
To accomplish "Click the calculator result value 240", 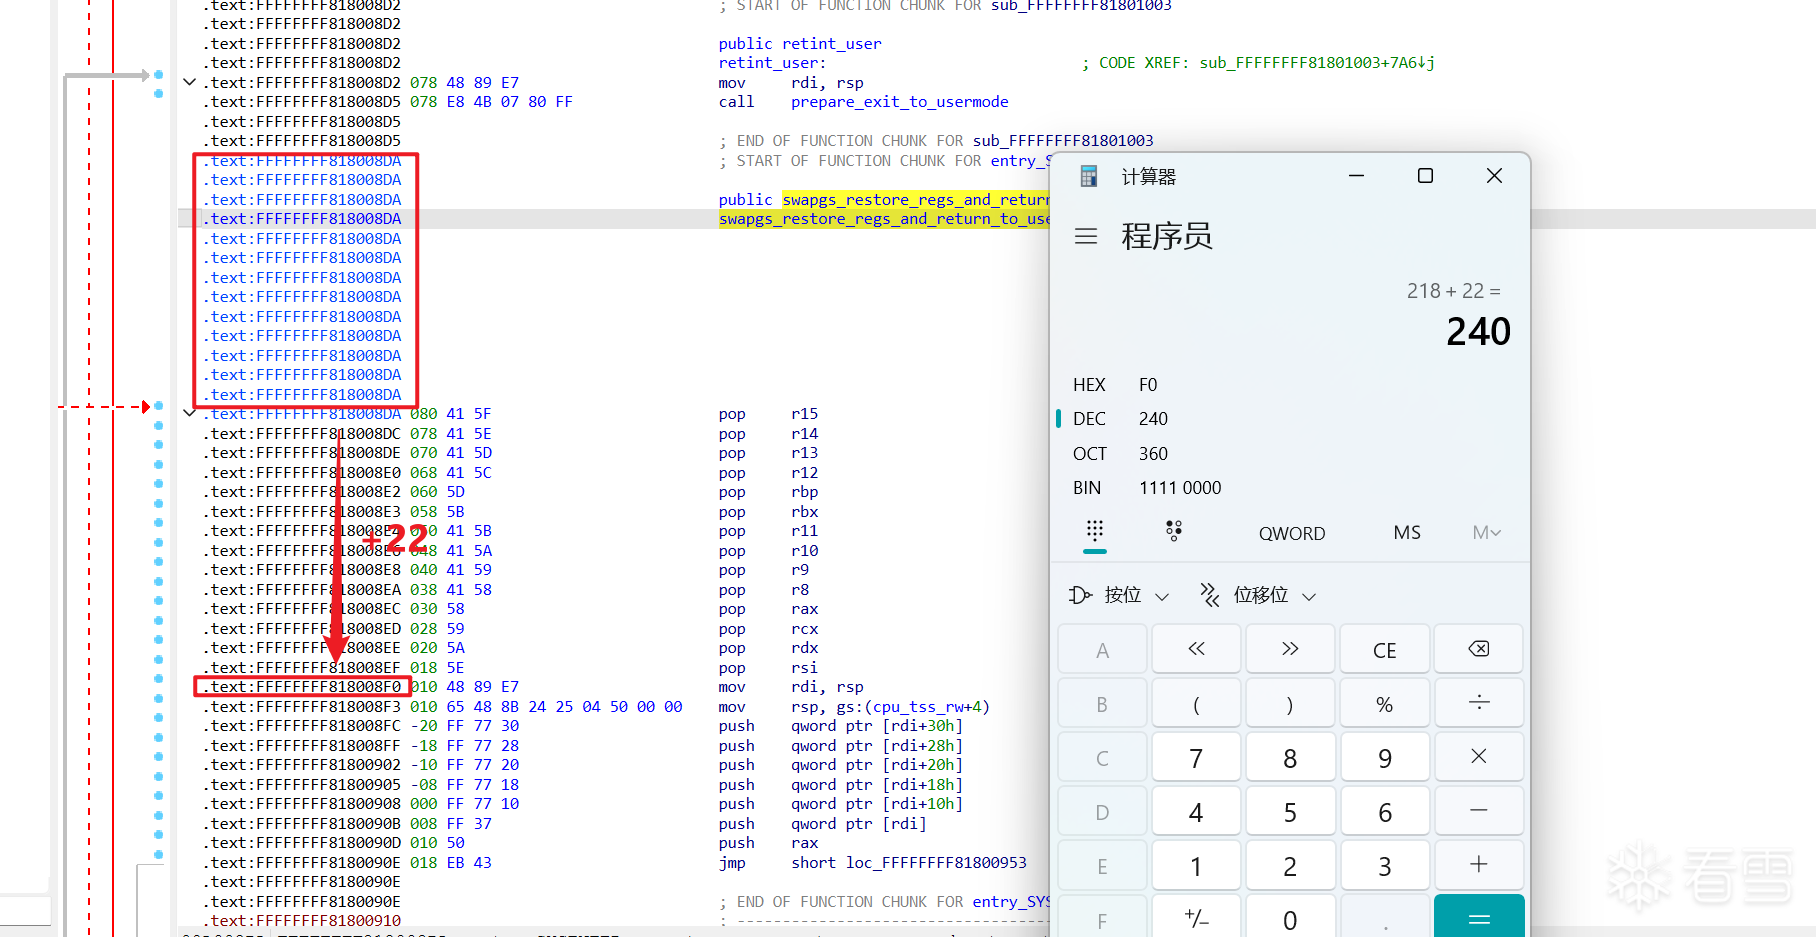I will (x=1478, y=331).
